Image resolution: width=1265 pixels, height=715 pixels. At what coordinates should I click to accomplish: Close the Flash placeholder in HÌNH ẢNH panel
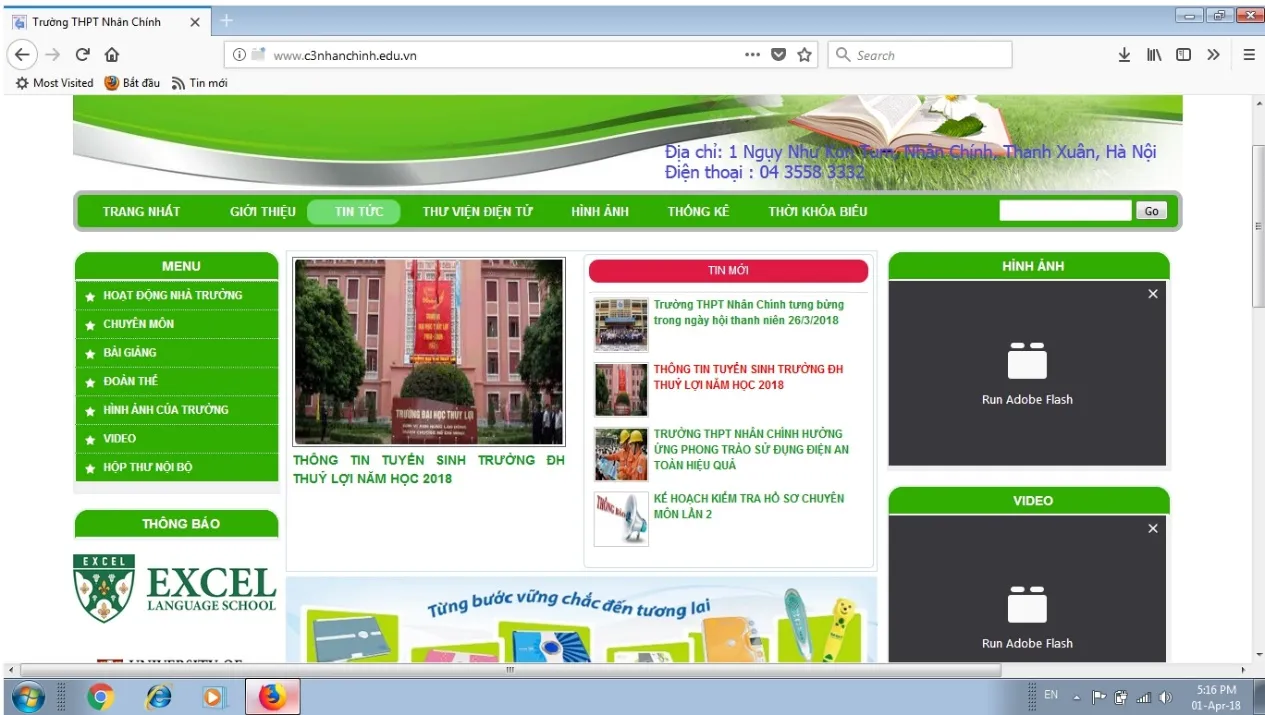[x=1153, y=294]
